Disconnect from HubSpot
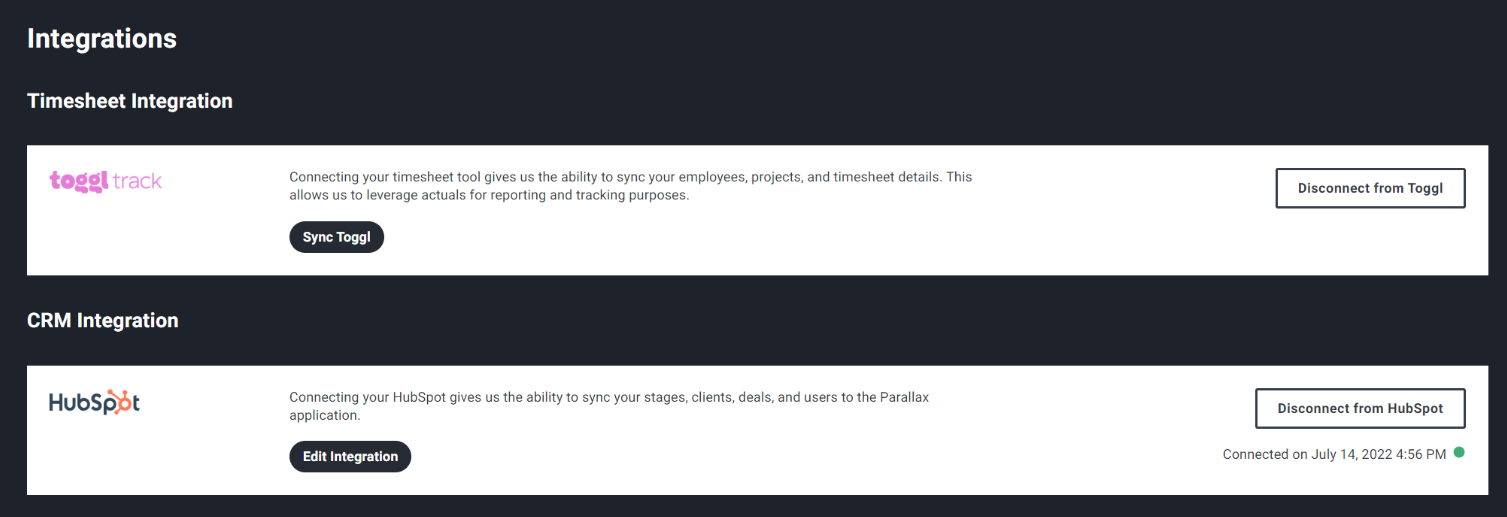 1360,408
